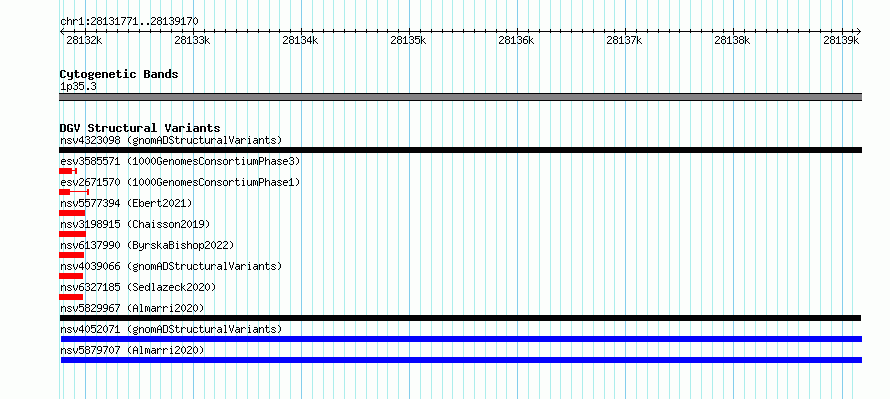Click the black bar under nsv5829967
890x399 pixels.
tap(460, 318)
